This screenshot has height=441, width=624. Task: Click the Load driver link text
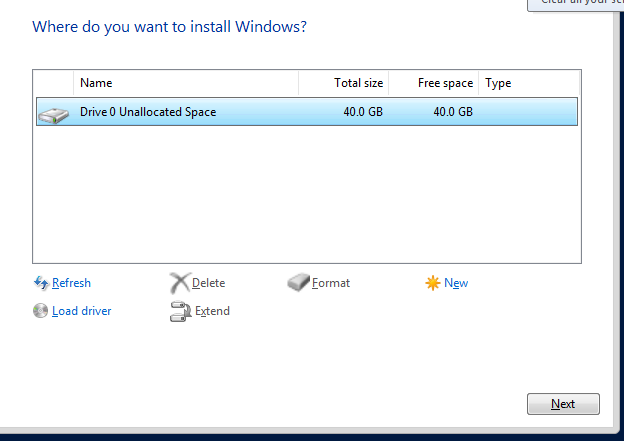[82, 311]
